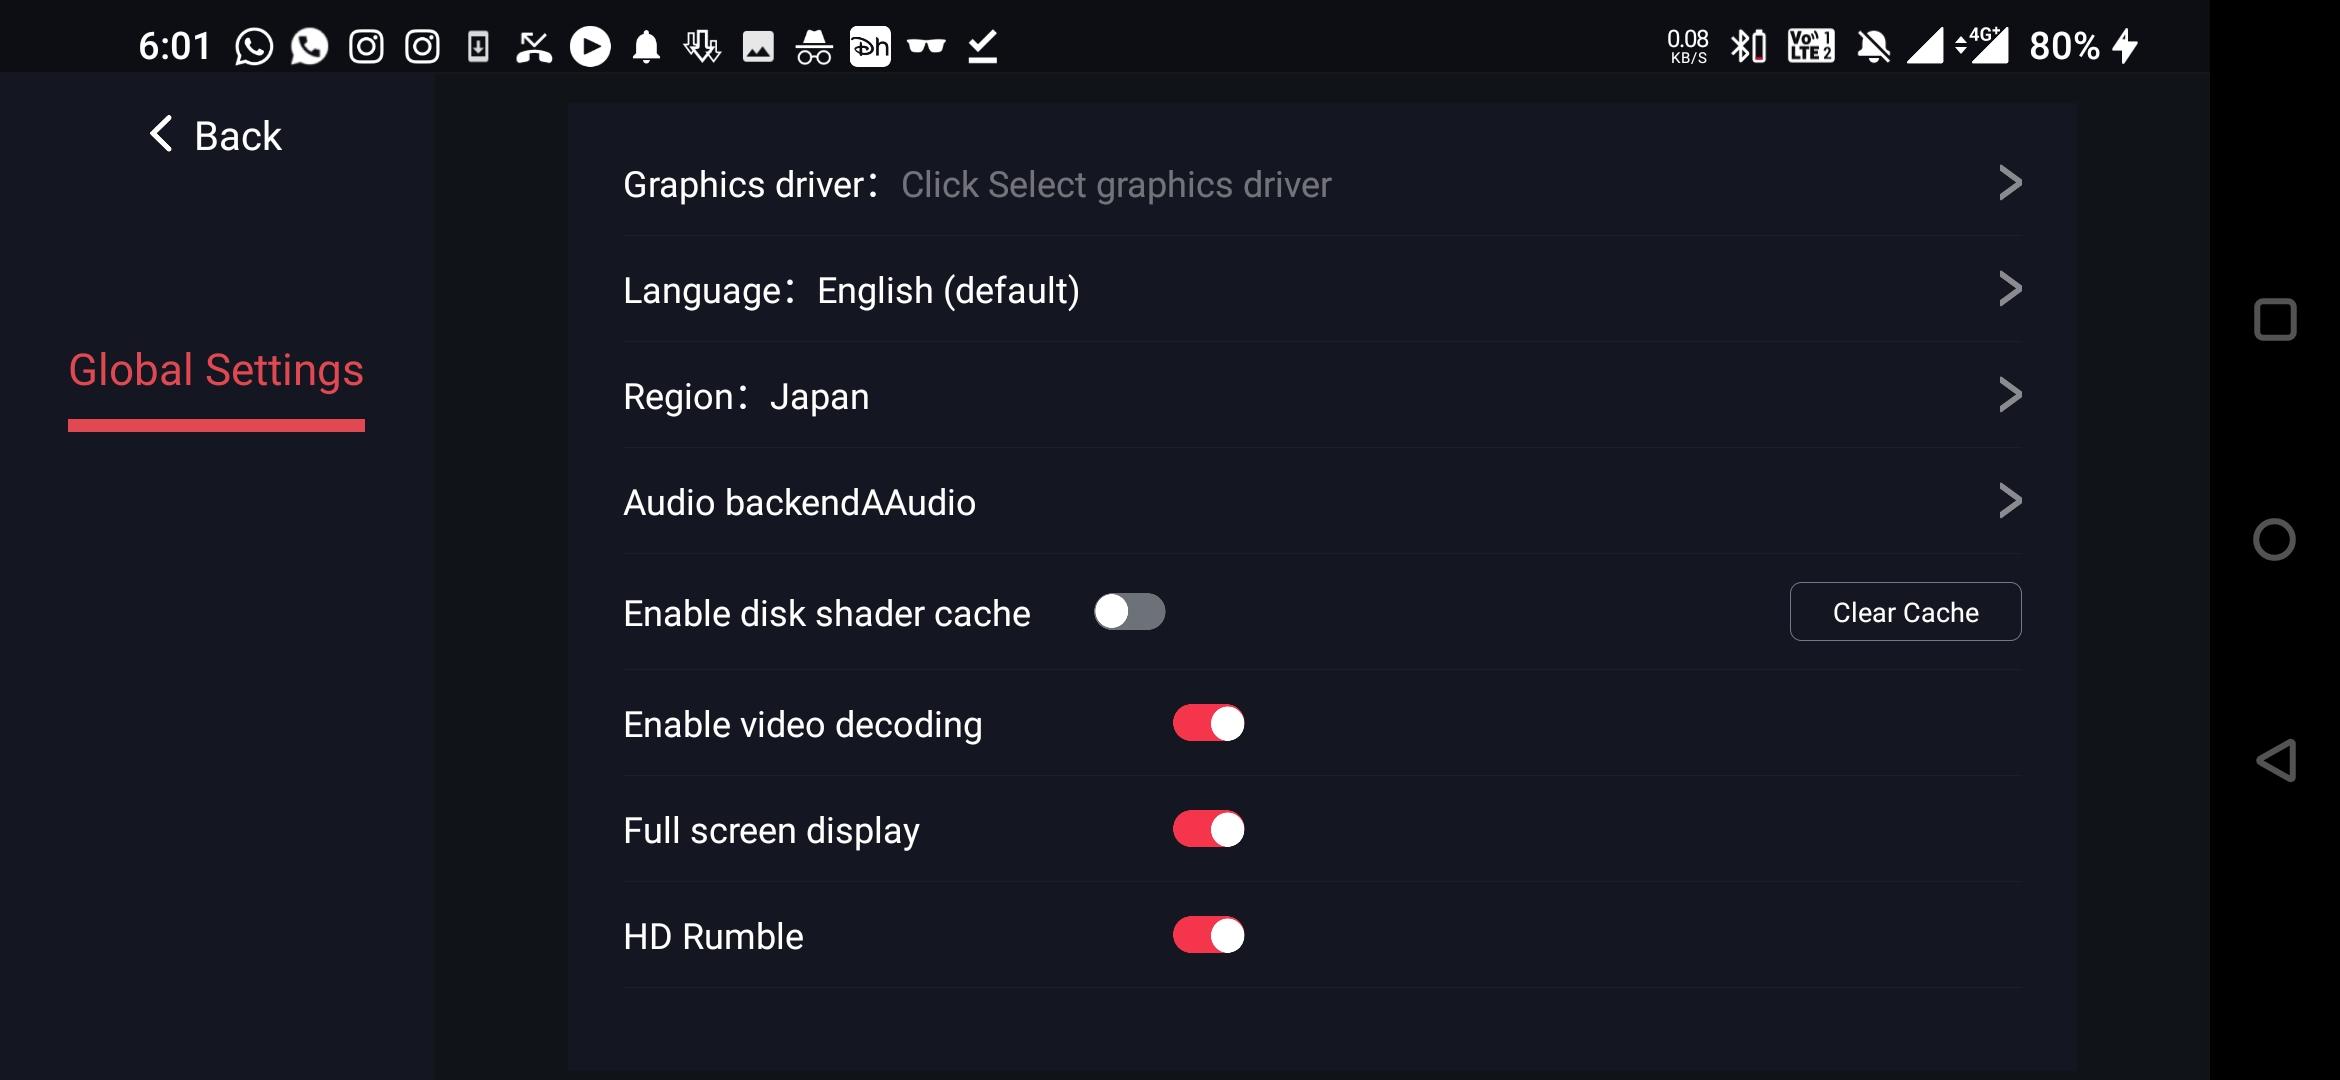
Task: Expand Language selection dropdown
Action: point(1321,291)
